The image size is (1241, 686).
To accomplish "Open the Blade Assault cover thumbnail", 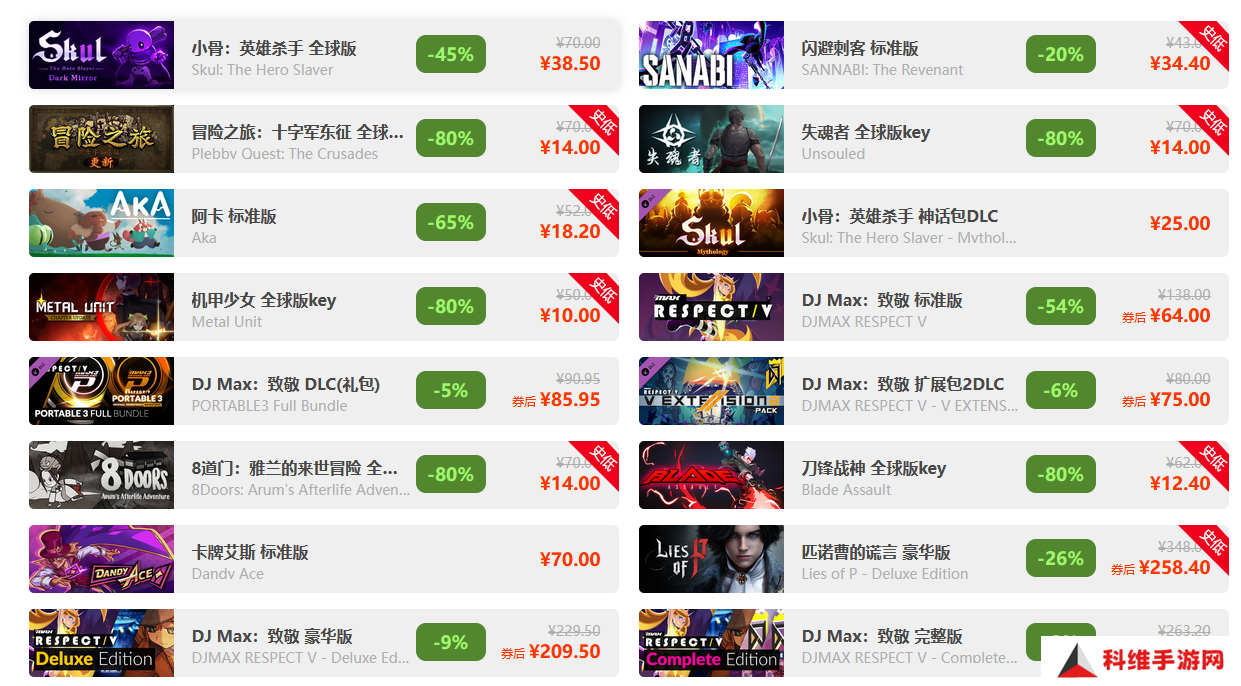I will [x=711, y=475].
